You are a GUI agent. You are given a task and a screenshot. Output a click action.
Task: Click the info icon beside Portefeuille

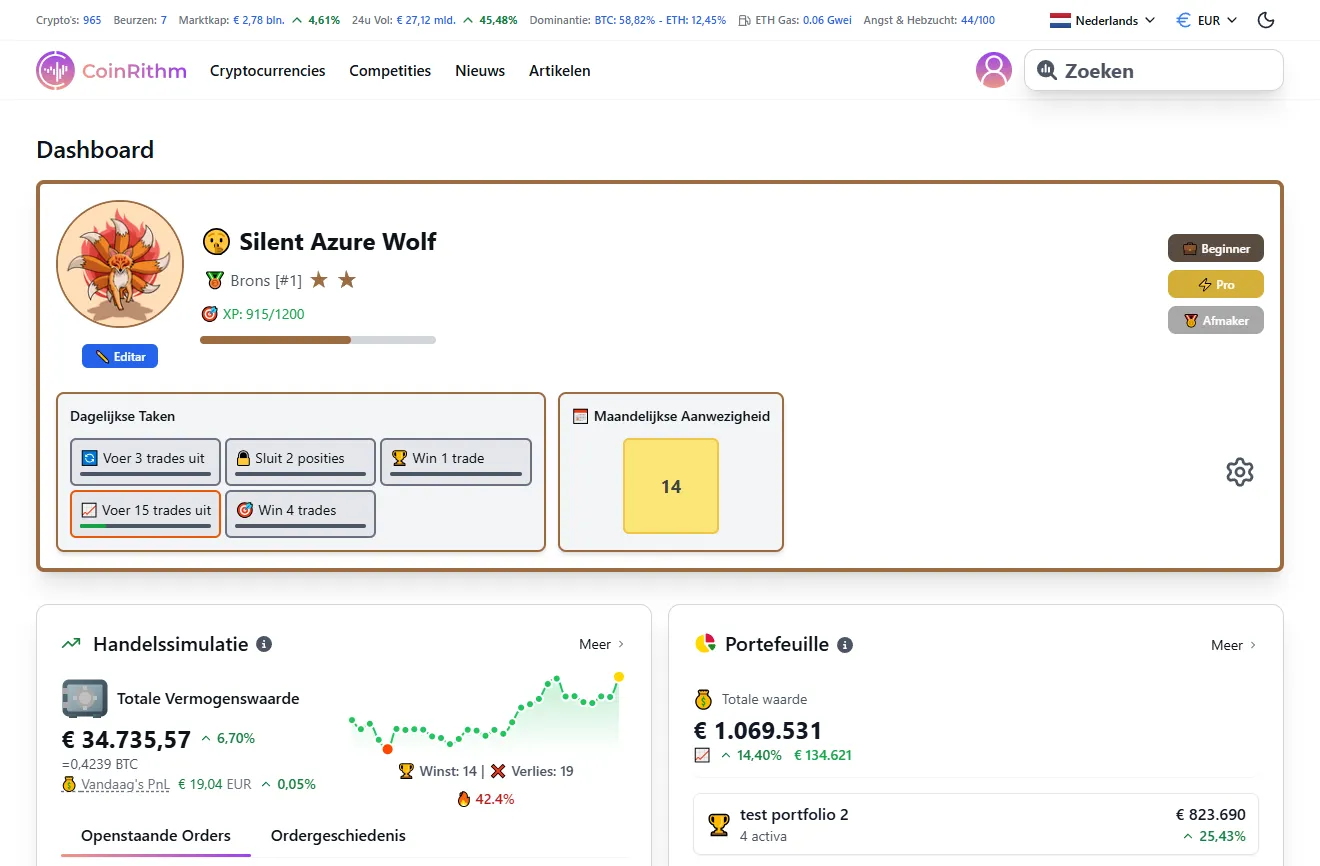[x=845, y=644]
